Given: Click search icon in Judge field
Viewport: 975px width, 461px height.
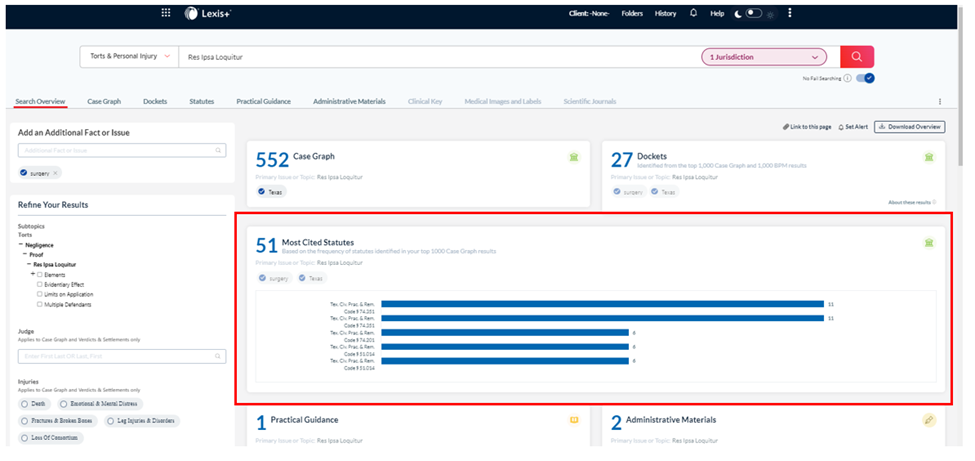Looking at the screenshot, I should click(218, 356).
